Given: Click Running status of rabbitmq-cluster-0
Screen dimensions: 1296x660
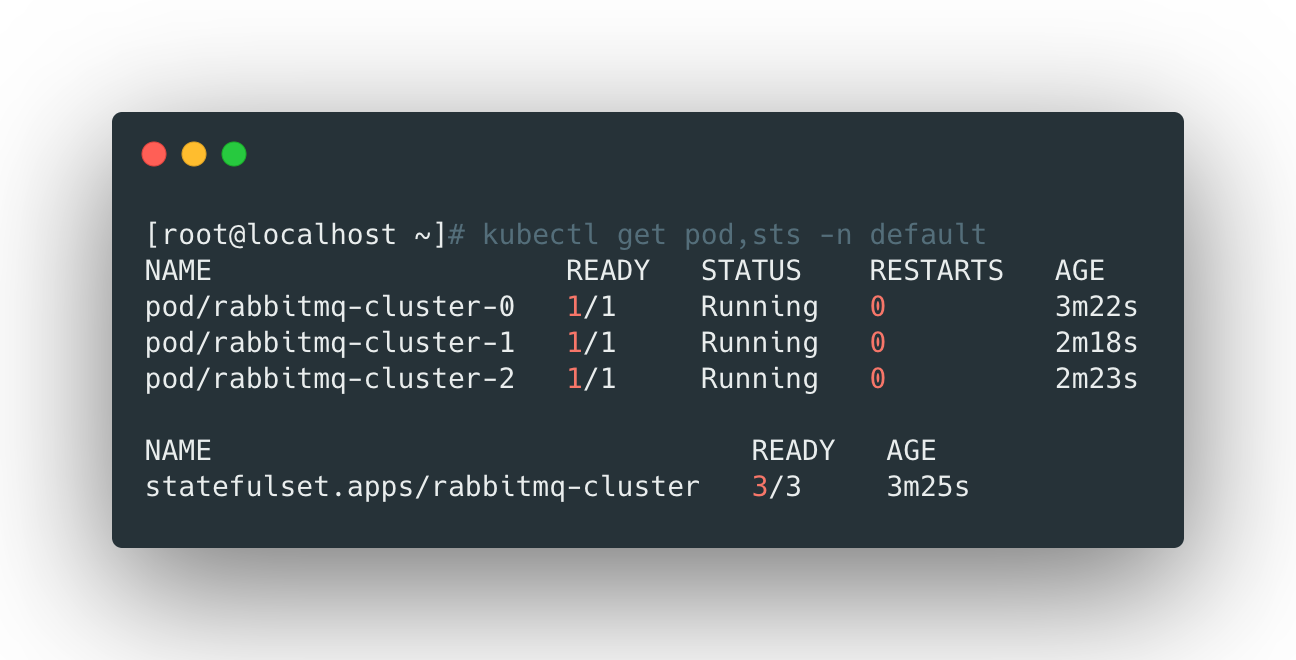Looking at the screenshot, I should tap(759, 307).
